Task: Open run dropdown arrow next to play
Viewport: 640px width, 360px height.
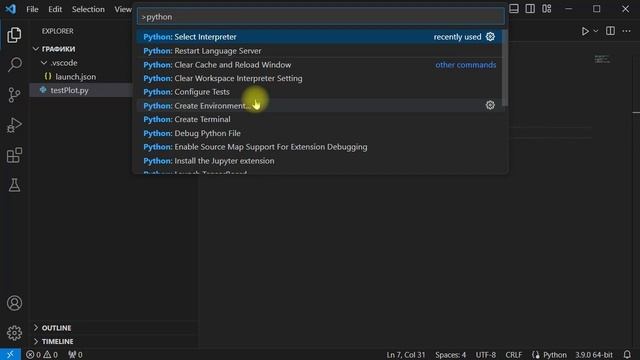Action: coord(596,31)
